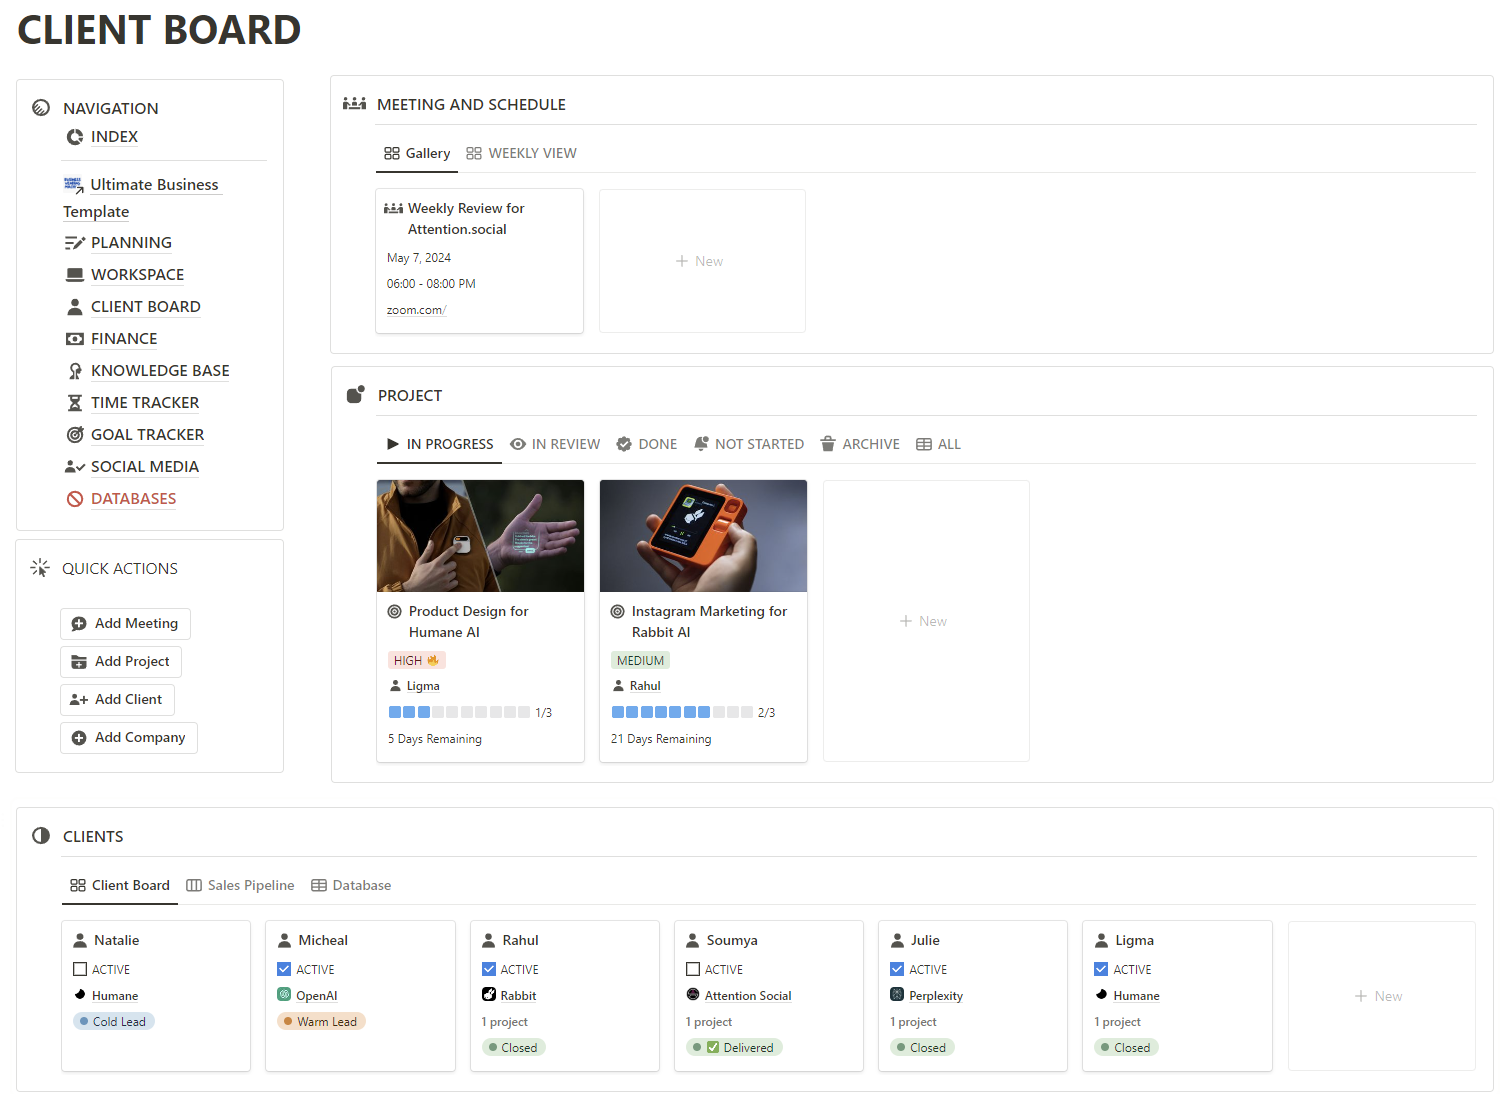This screenshot has width=1504, height=1094.
Task: Click the FINANCE cash icon
Action: coord(75,339)
